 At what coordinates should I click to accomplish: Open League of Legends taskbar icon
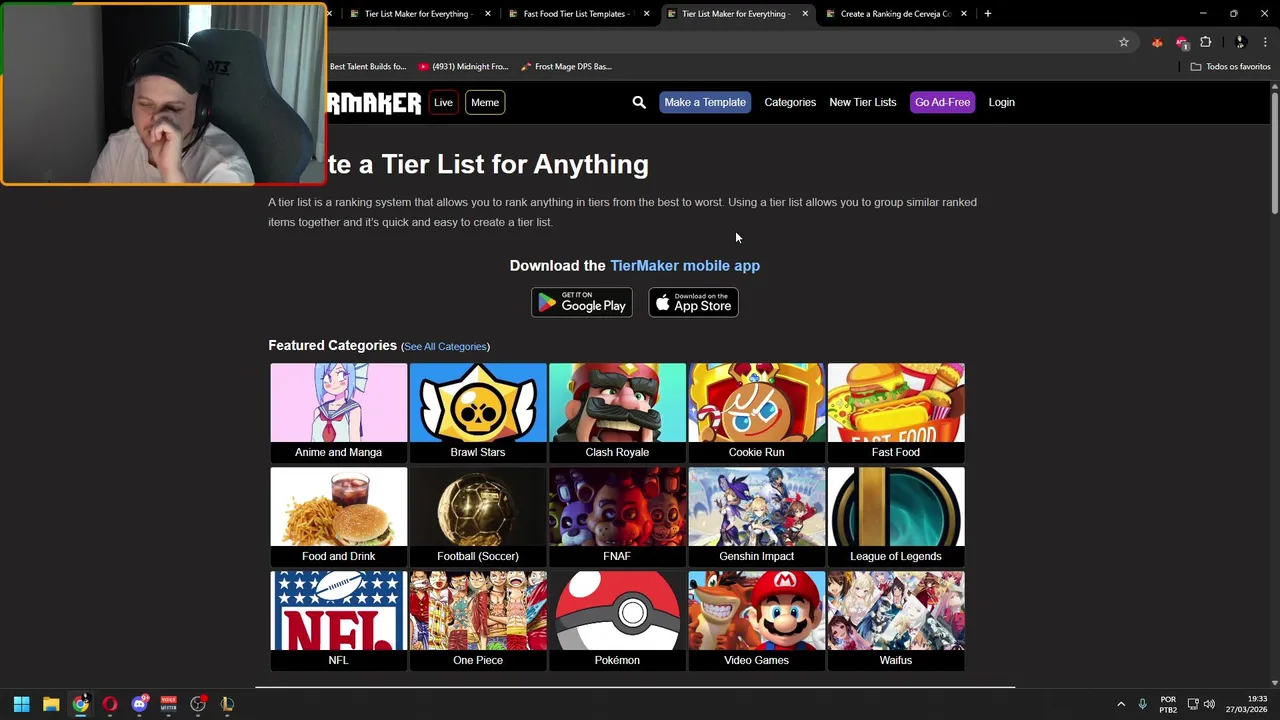(x=227, y=704)
